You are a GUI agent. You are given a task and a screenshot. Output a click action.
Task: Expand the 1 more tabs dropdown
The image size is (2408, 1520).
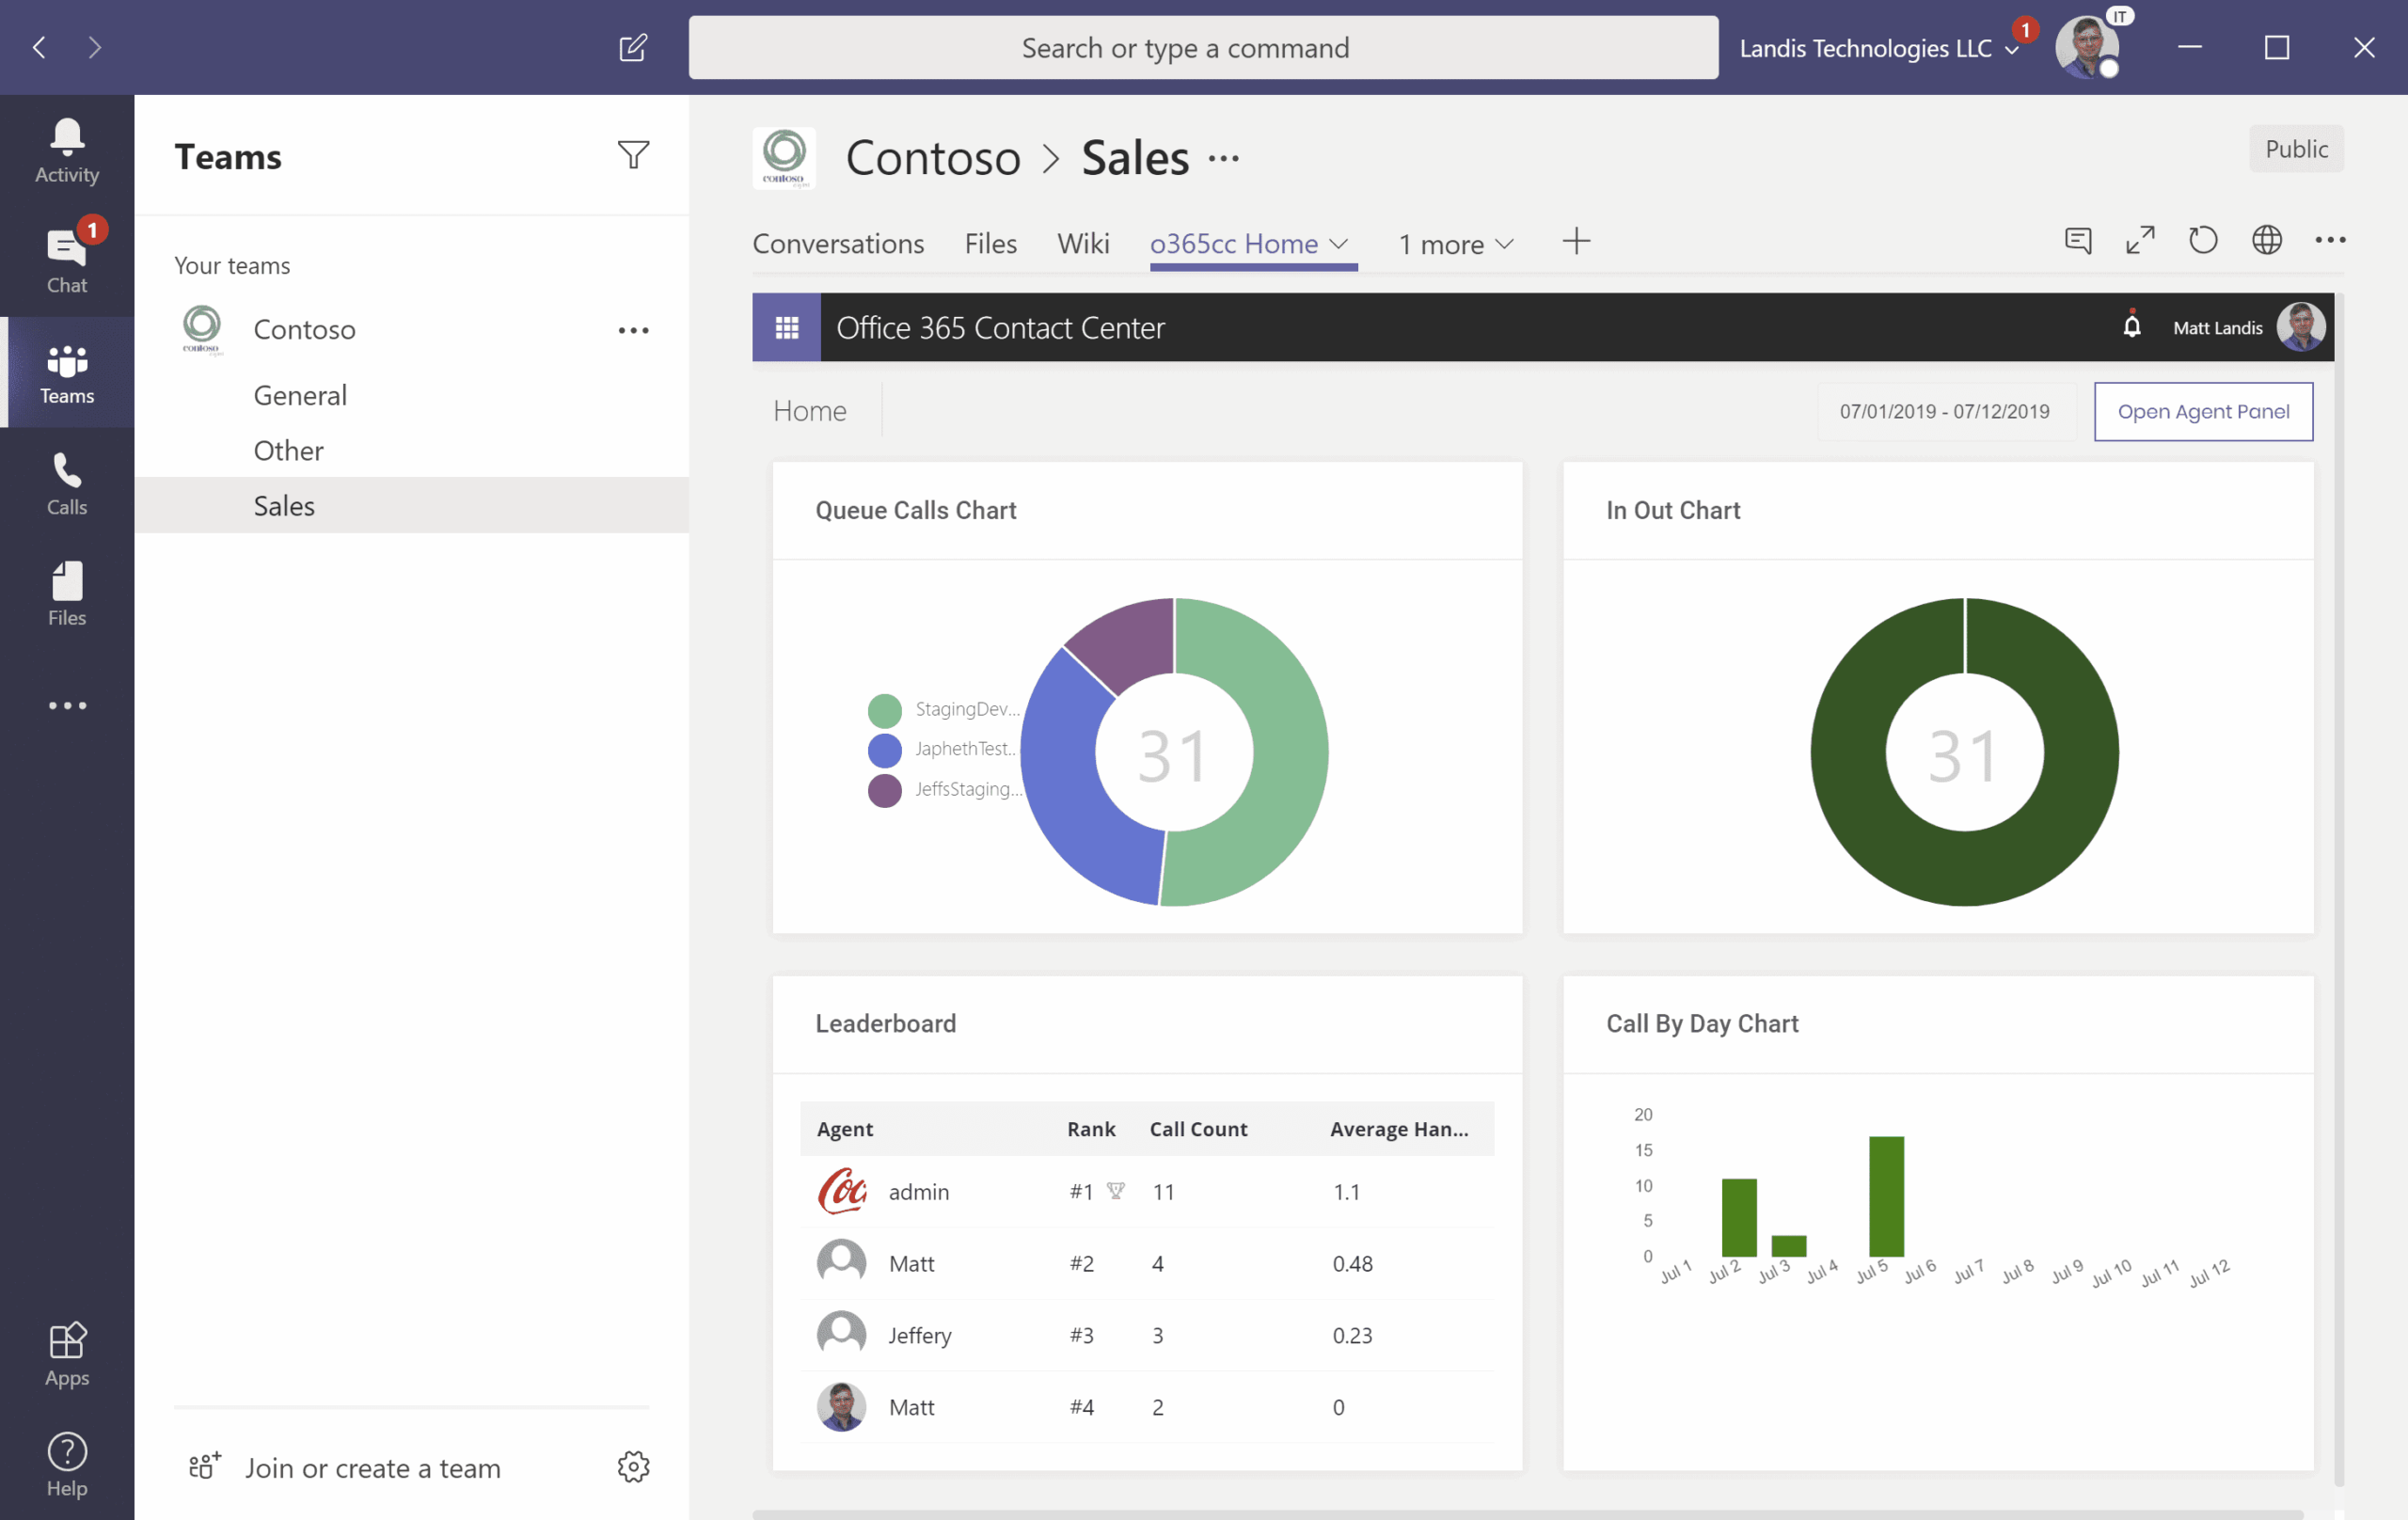pyautogui.click(x=1456, y=244)
